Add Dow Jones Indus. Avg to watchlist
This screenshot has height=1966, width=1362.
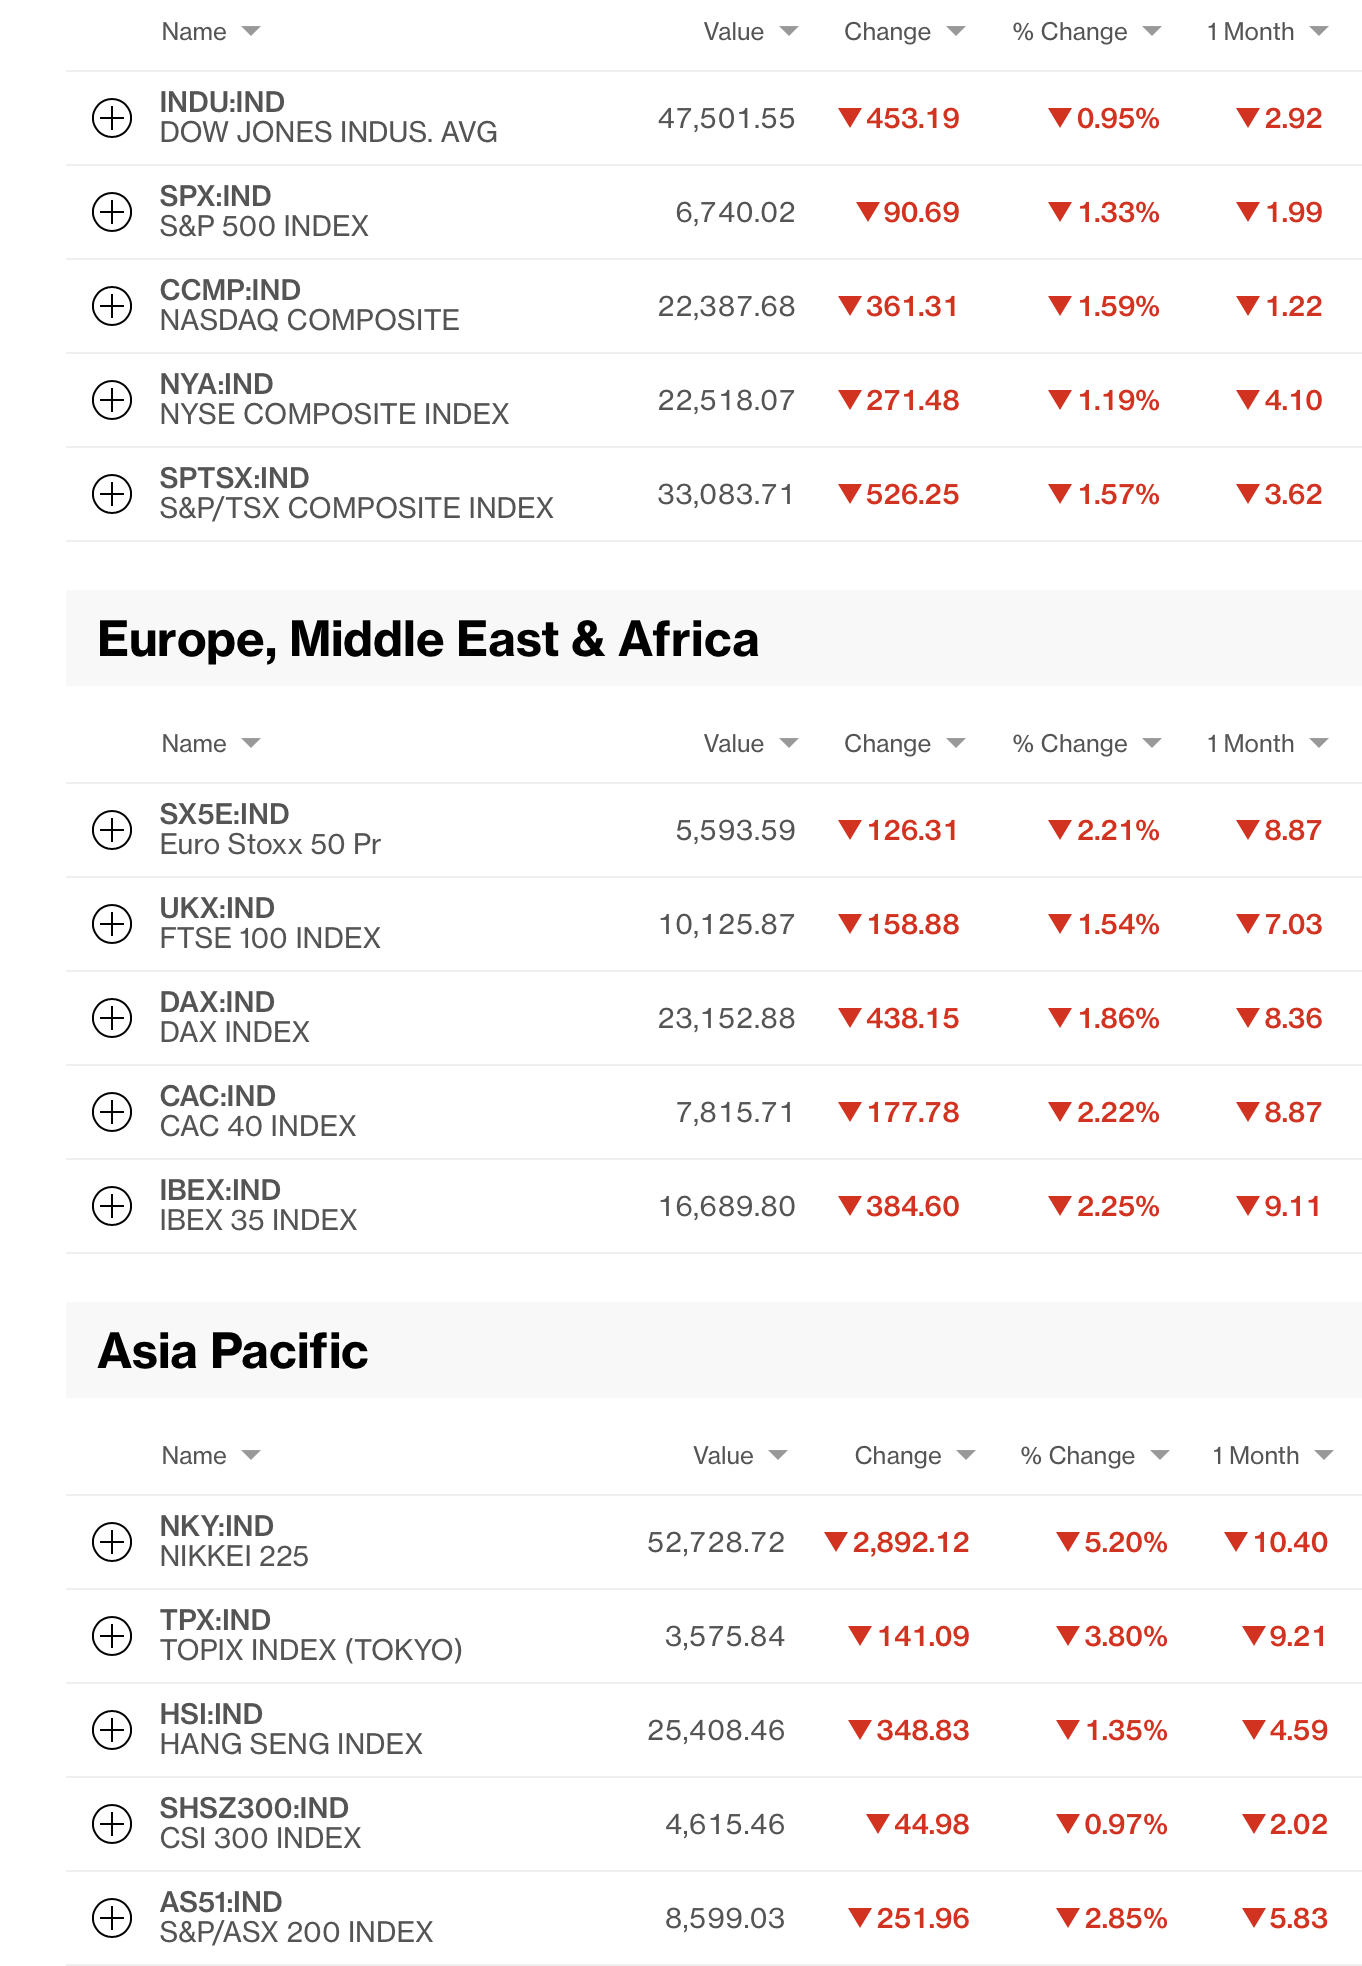112,118
